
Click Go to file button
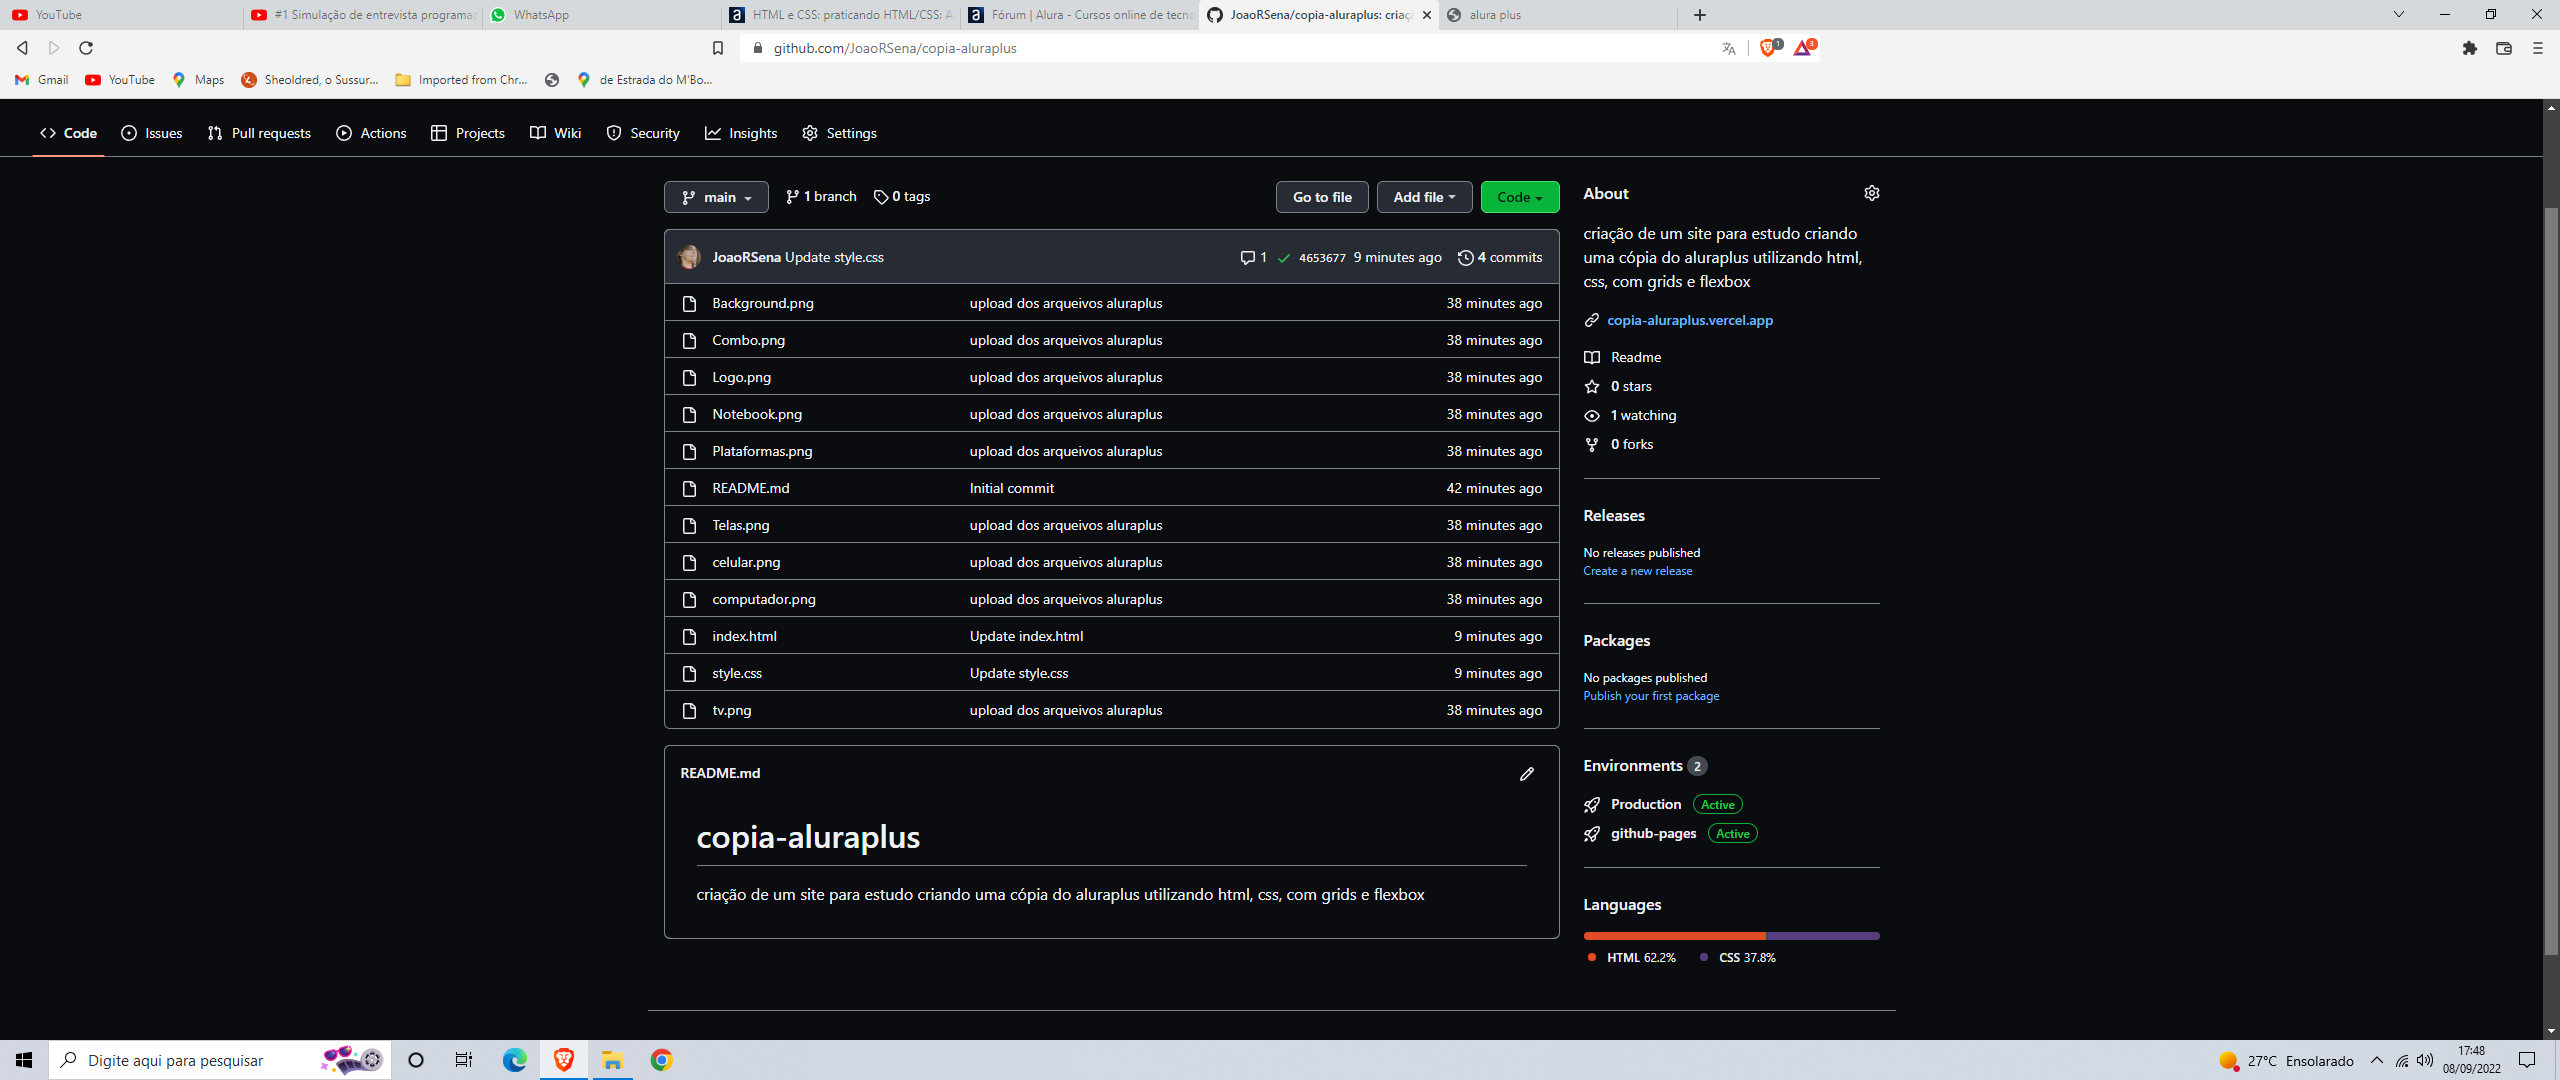tap(1322, 196)
